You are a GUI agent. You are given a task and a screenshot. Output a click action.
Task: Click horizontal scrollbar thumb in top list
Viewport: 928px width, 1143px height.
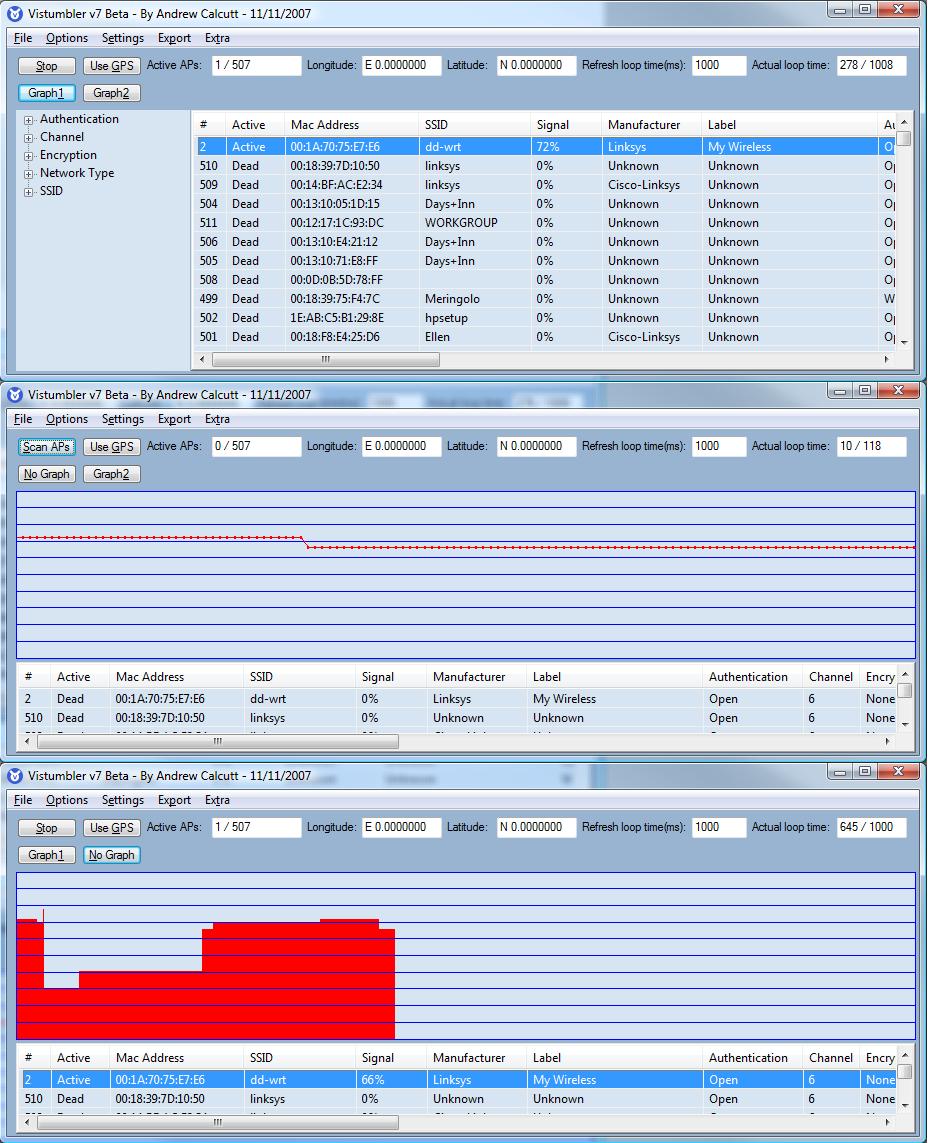(x=326, y=359)
